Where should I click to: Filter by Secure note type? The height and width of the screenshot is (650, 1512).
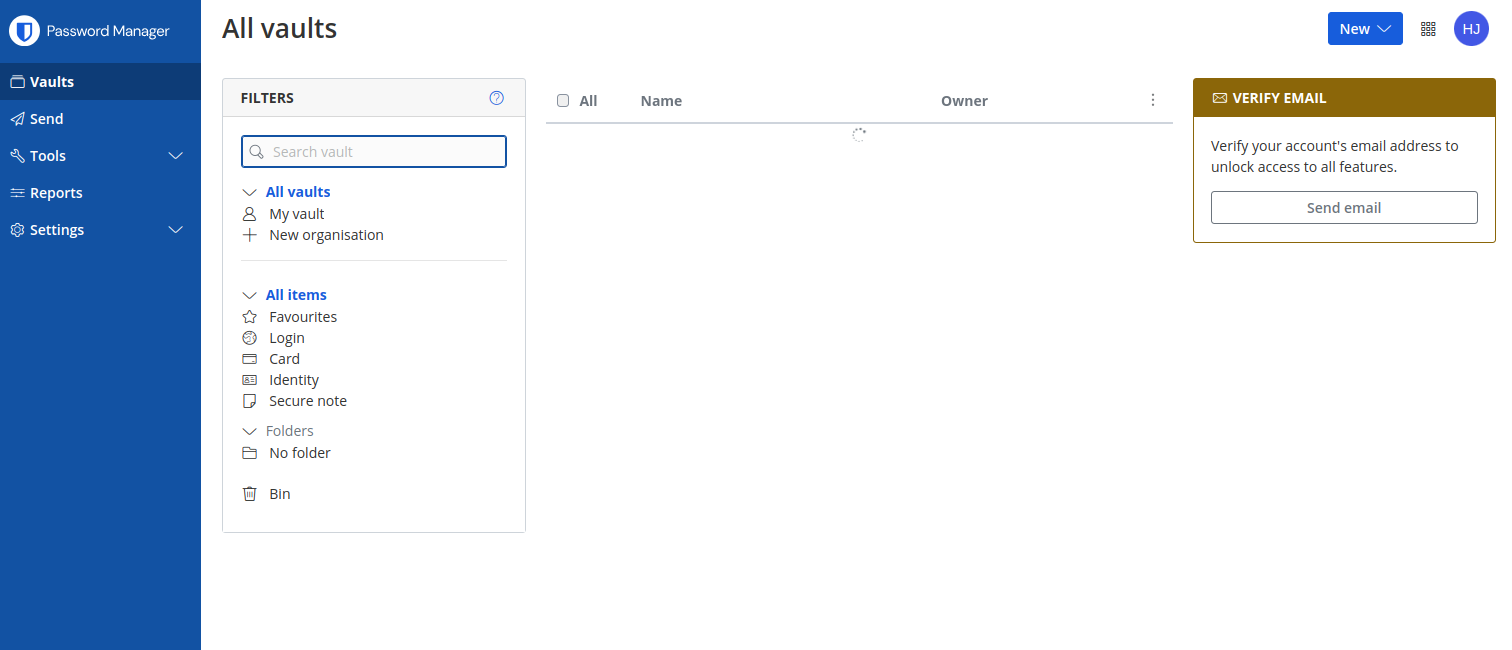(x=307, y=401)
